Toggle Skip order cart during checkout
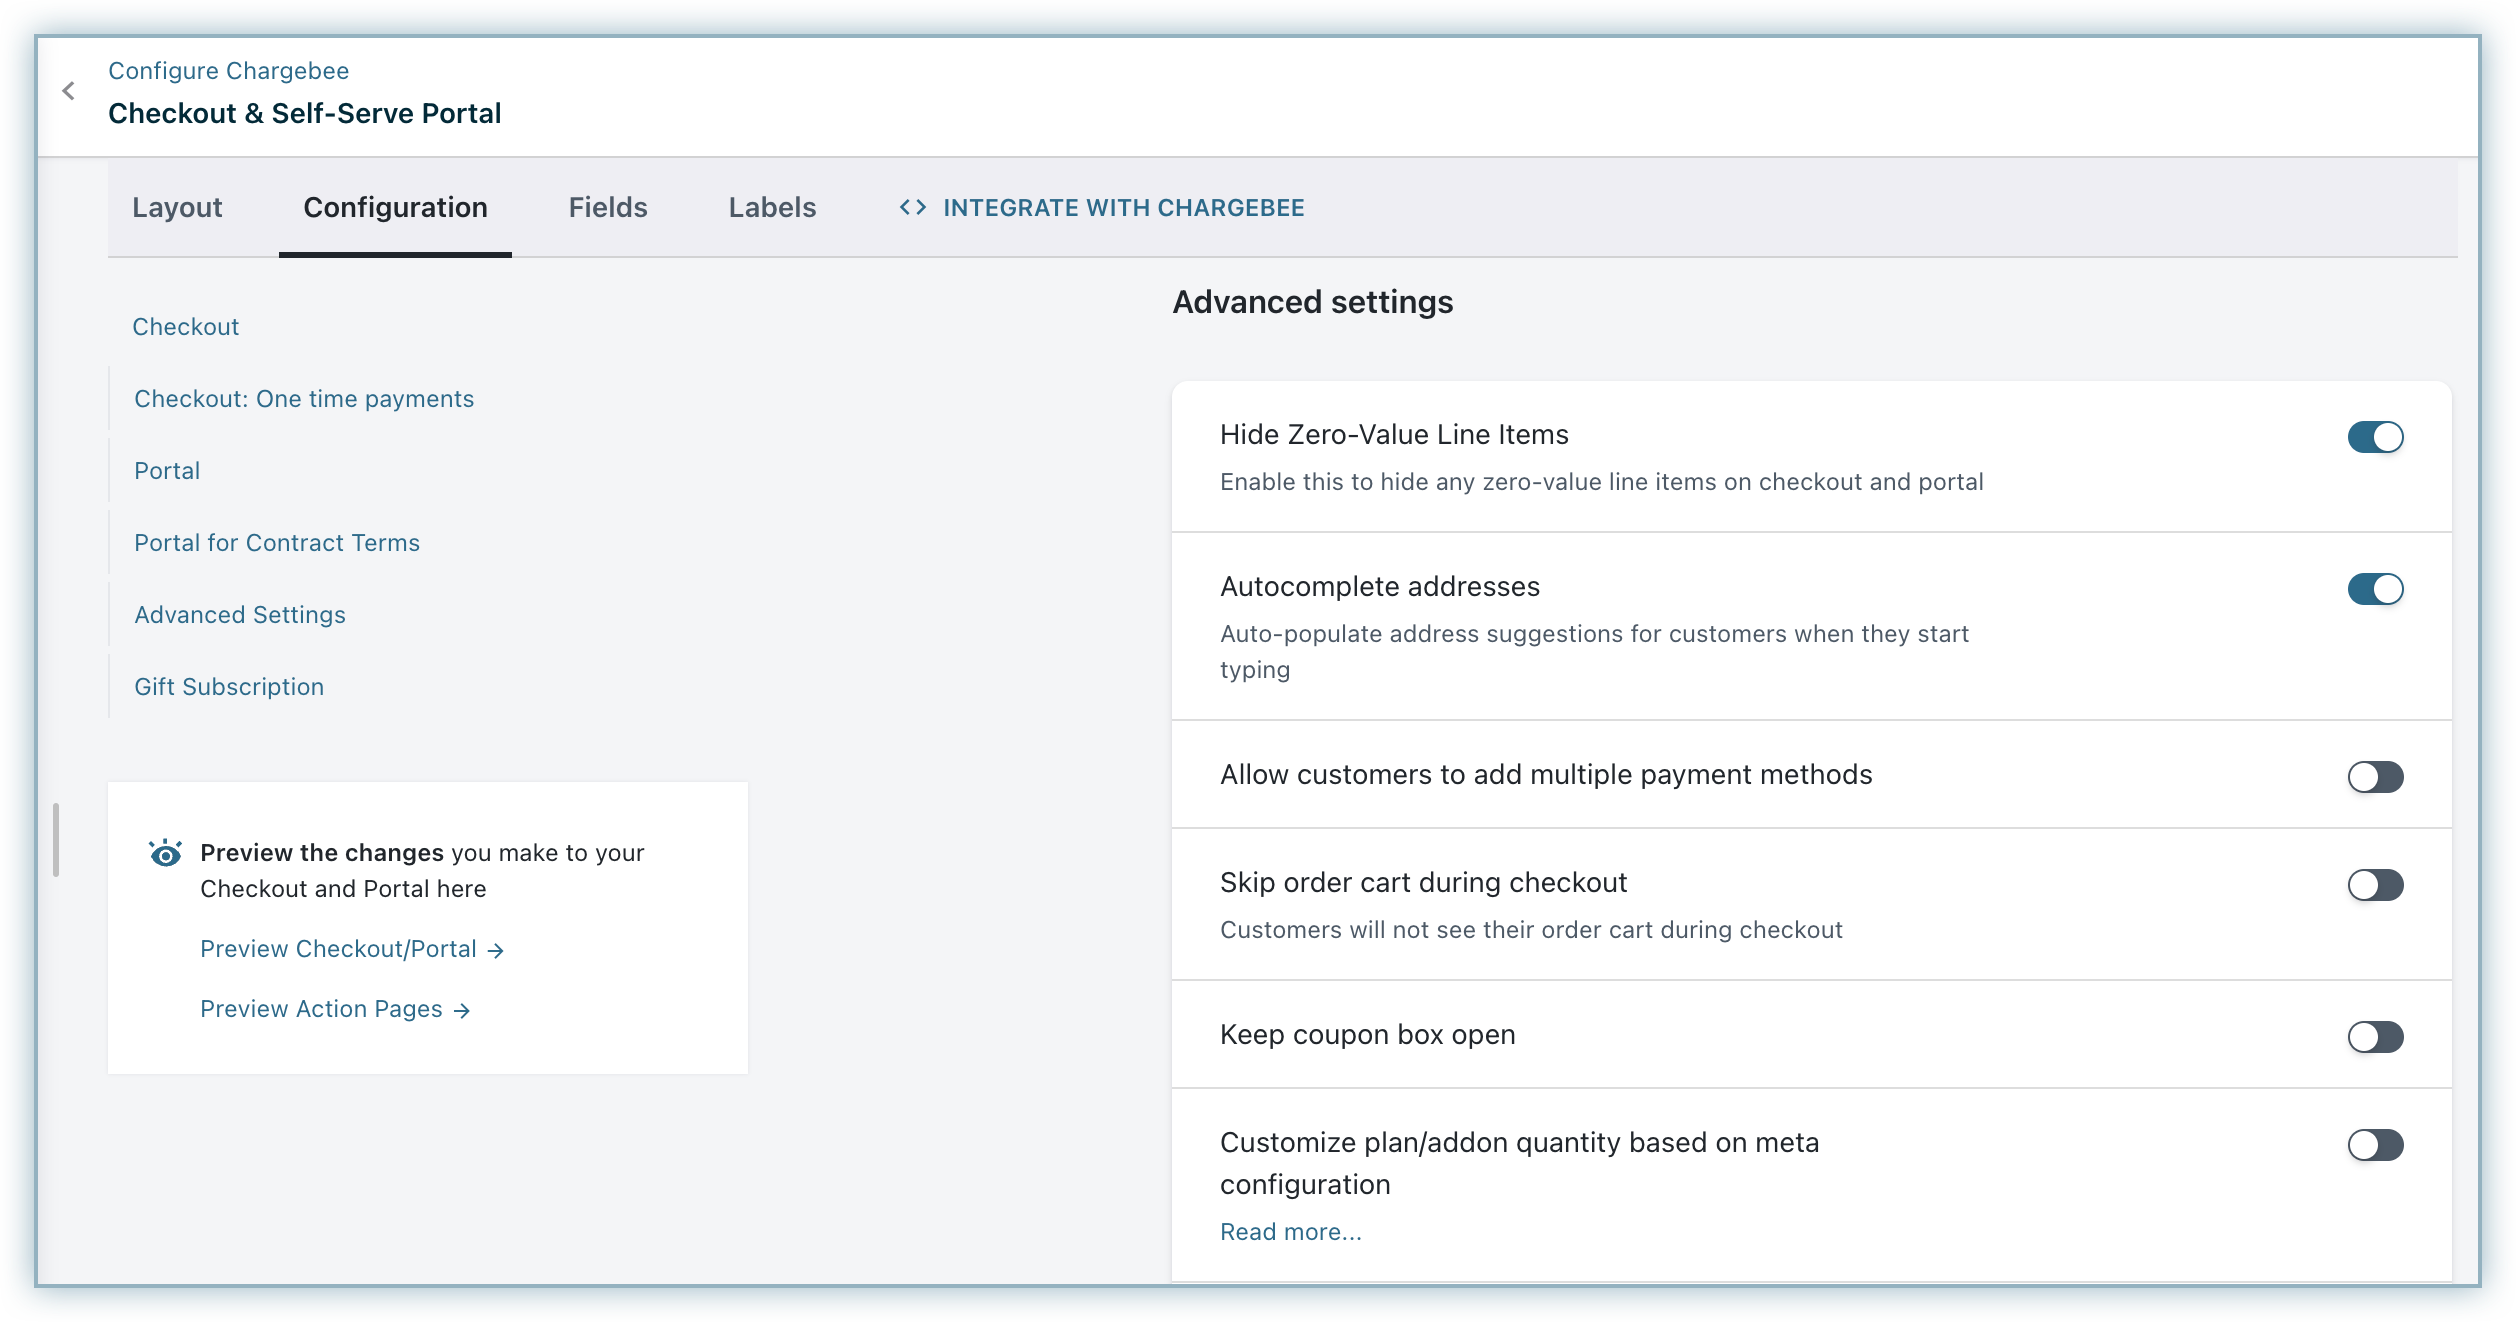The width and height of the screenshot is (2516, 1322). (2375, 885)
